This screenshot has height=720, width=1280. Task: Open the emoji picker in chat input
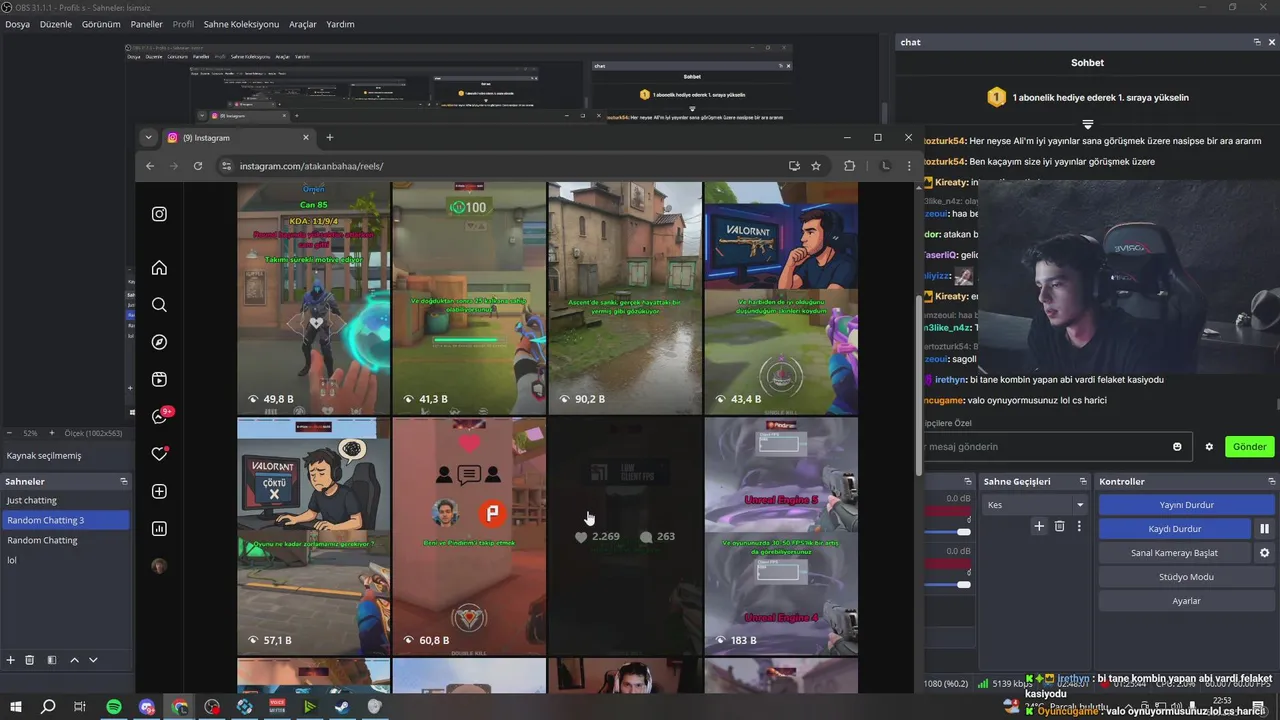coord(1177,447)
